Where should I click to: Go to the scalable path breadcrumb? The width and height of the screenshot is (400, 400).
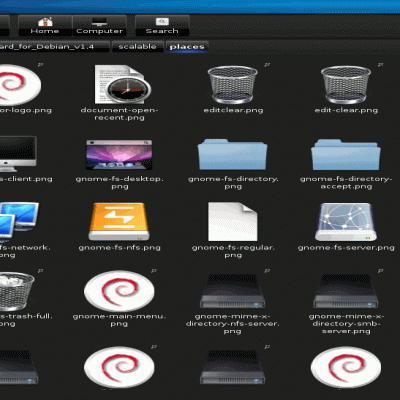137,47
